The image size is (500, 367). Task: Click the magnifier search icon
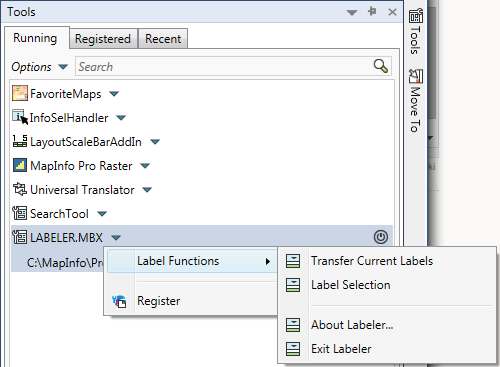coord(380,66)
